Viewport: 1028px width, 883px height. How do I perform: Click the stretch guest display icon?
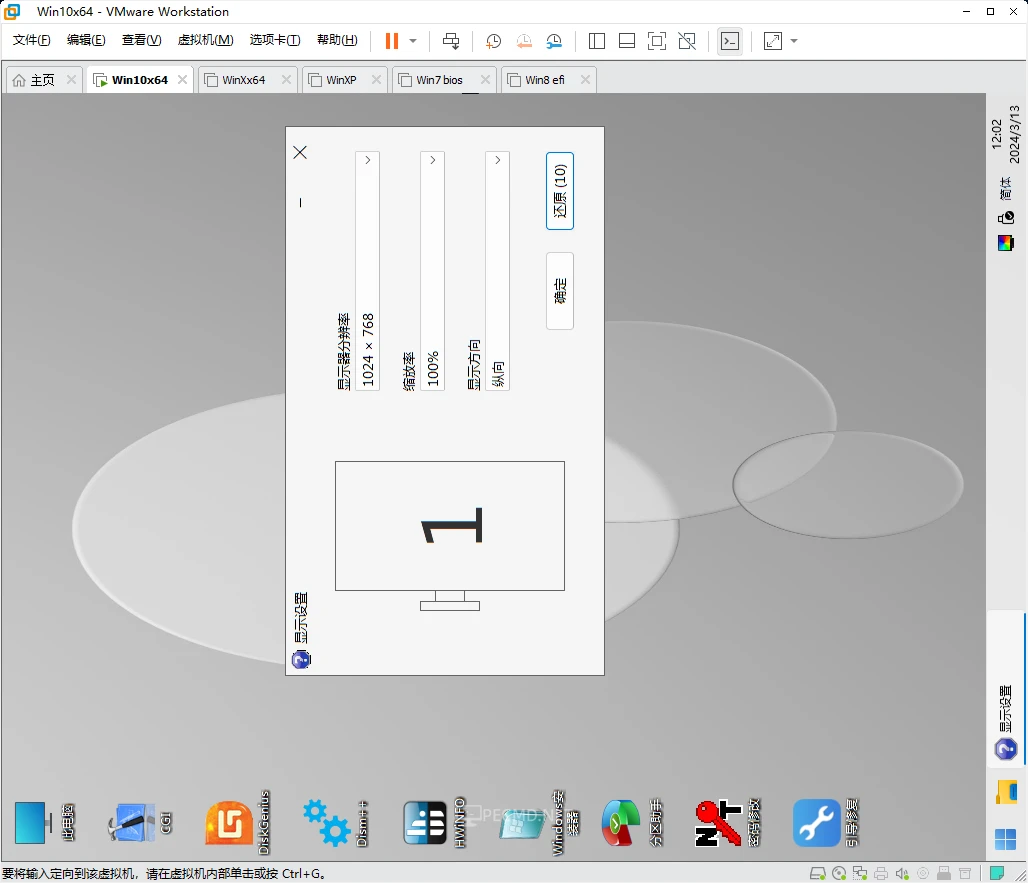coord(773,41)
